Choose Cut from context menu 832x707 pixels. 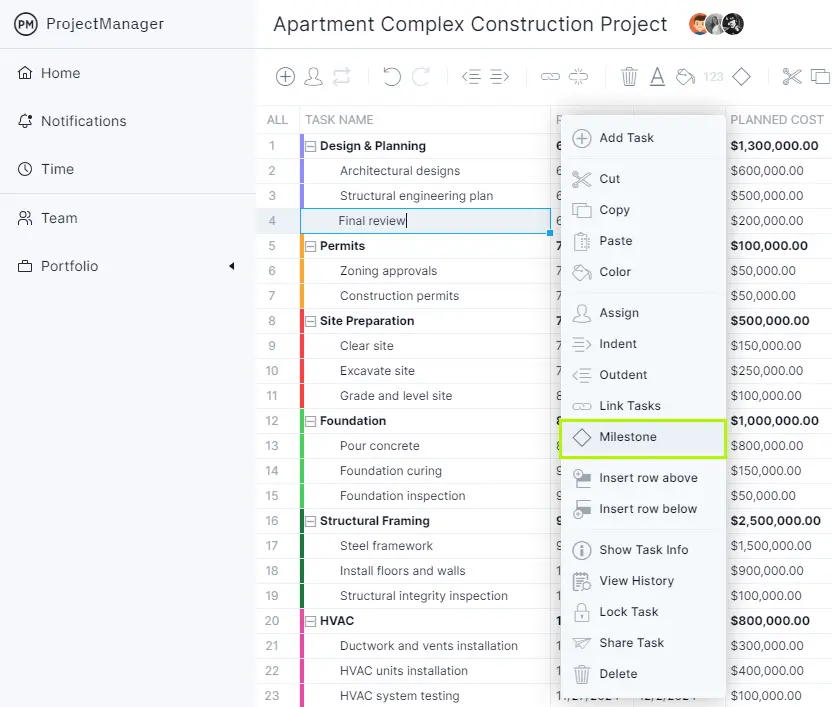point(643,179)
